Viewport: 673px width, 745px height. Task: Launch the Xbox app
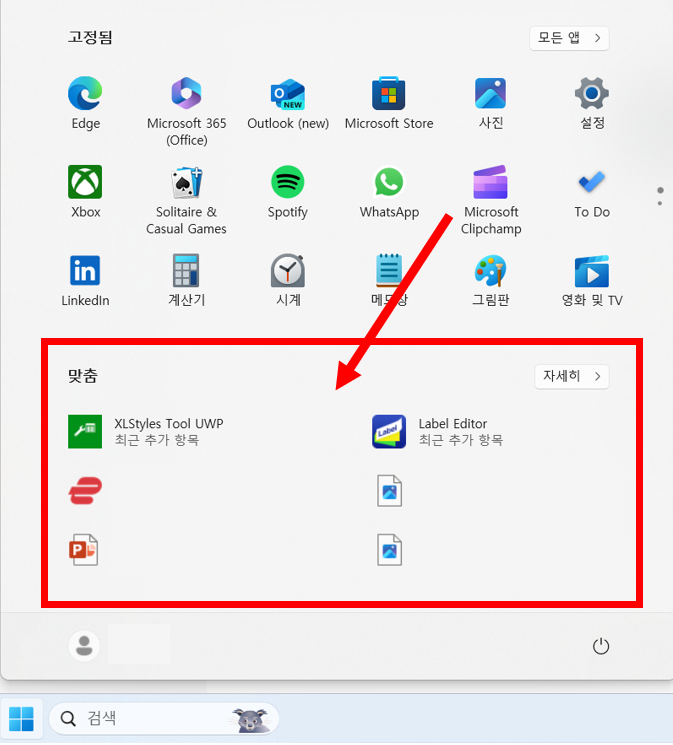click(85, 191)
